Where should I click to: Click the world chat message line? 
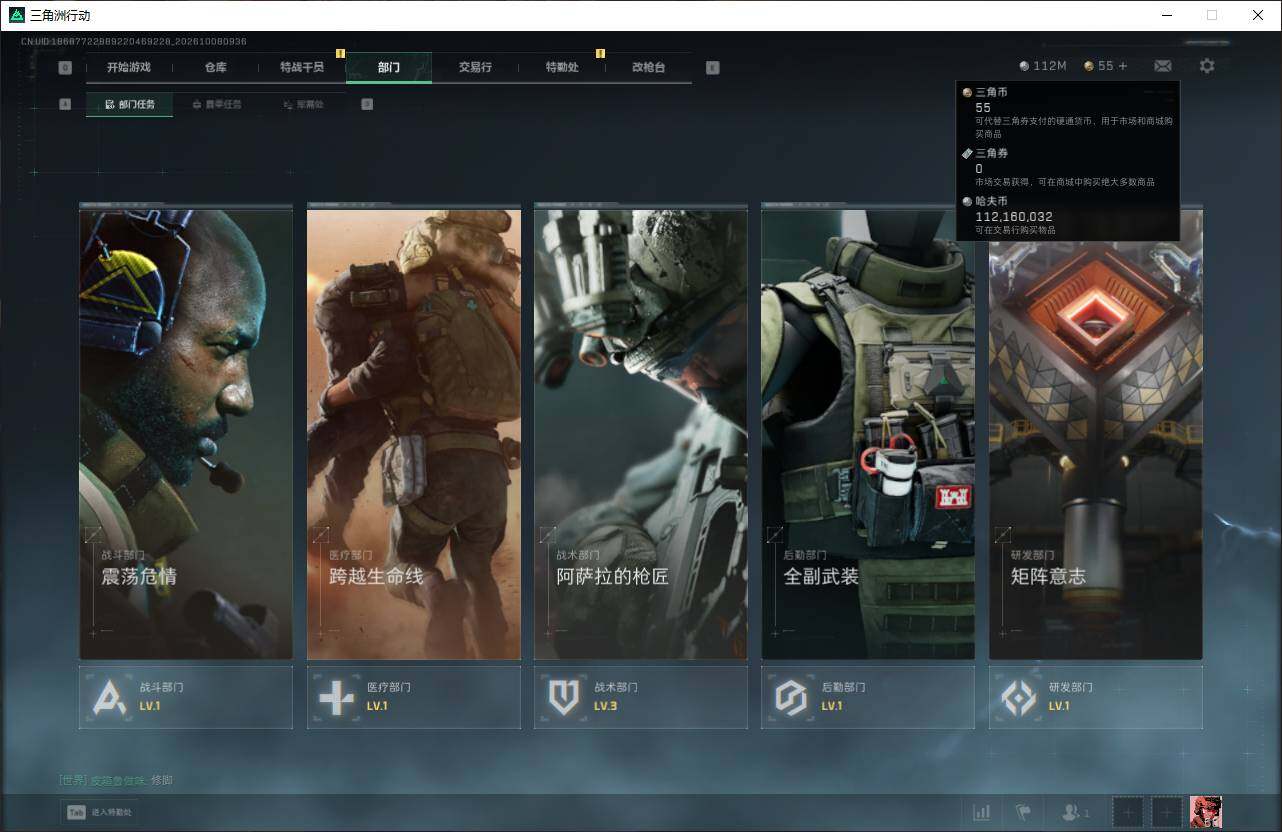(x=116, y=780)
